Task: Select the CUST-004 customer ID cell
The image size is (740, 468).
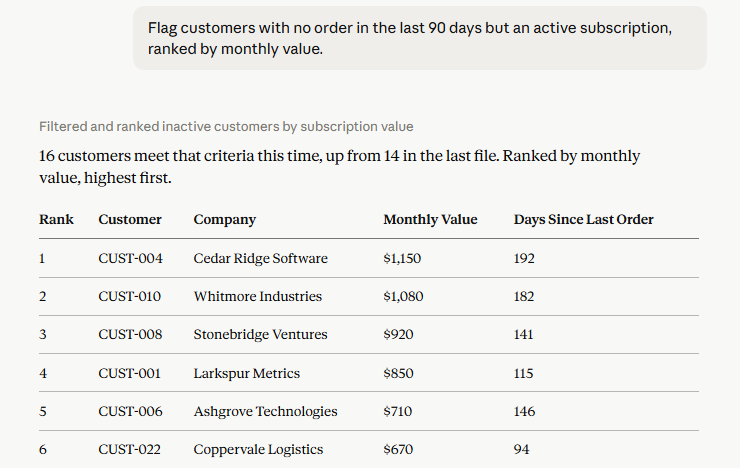Action: pos(130,259)
